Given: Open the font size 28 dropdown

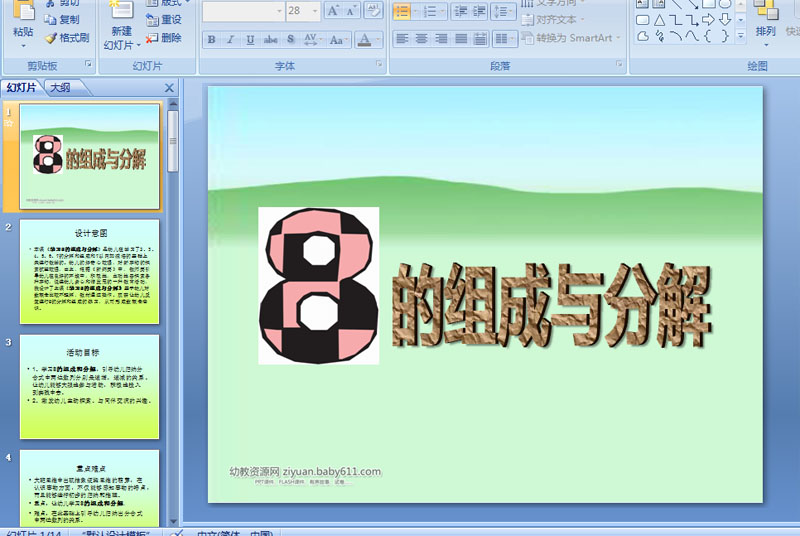Looking at the screenshot, I should tap(315, 11).
